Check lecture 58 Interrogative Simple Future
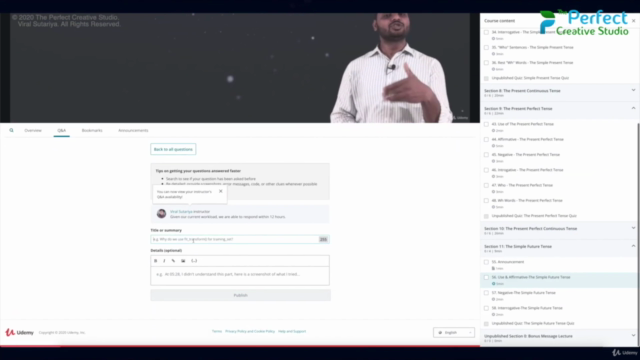 [486, 308]
